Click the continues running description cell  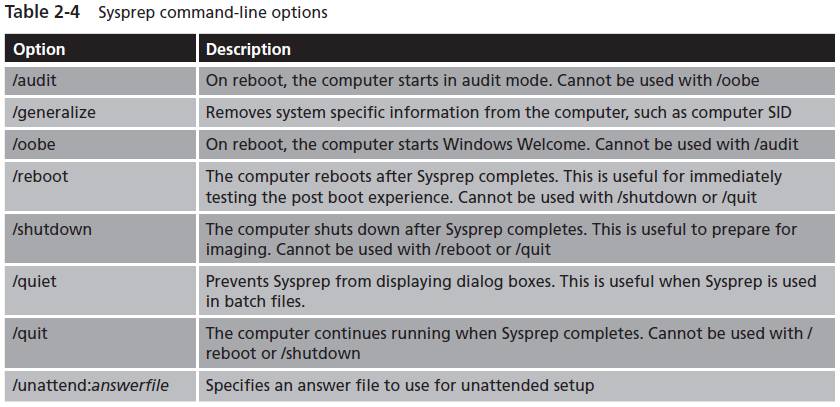517,343
